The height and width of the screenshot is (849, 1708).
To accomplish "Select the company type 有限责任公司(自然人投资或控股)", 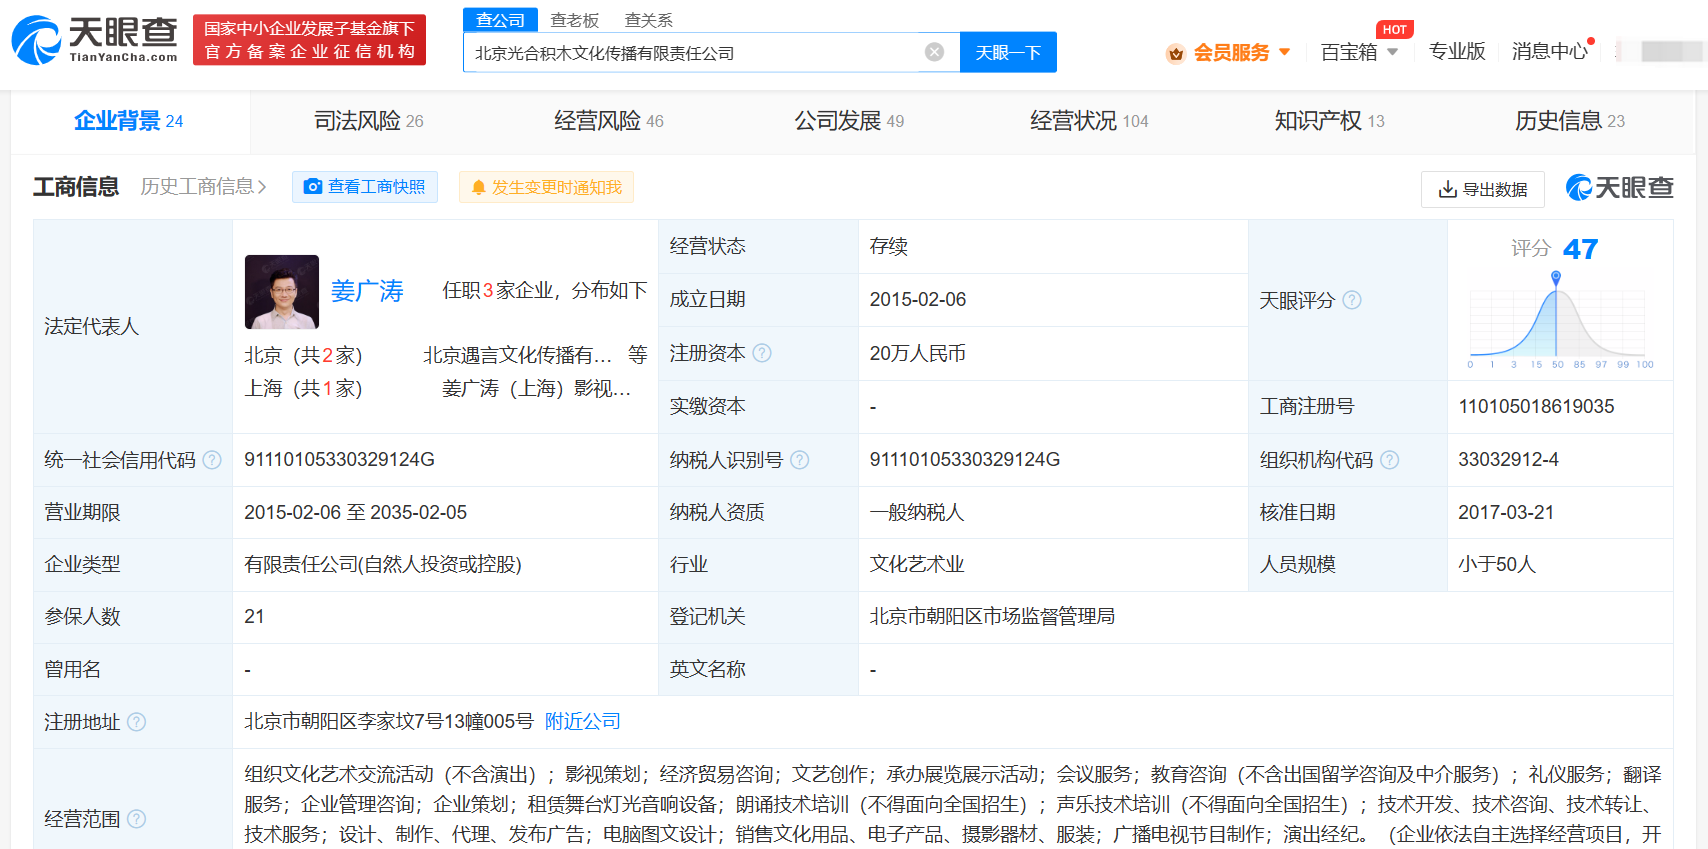I will [383, 565].
